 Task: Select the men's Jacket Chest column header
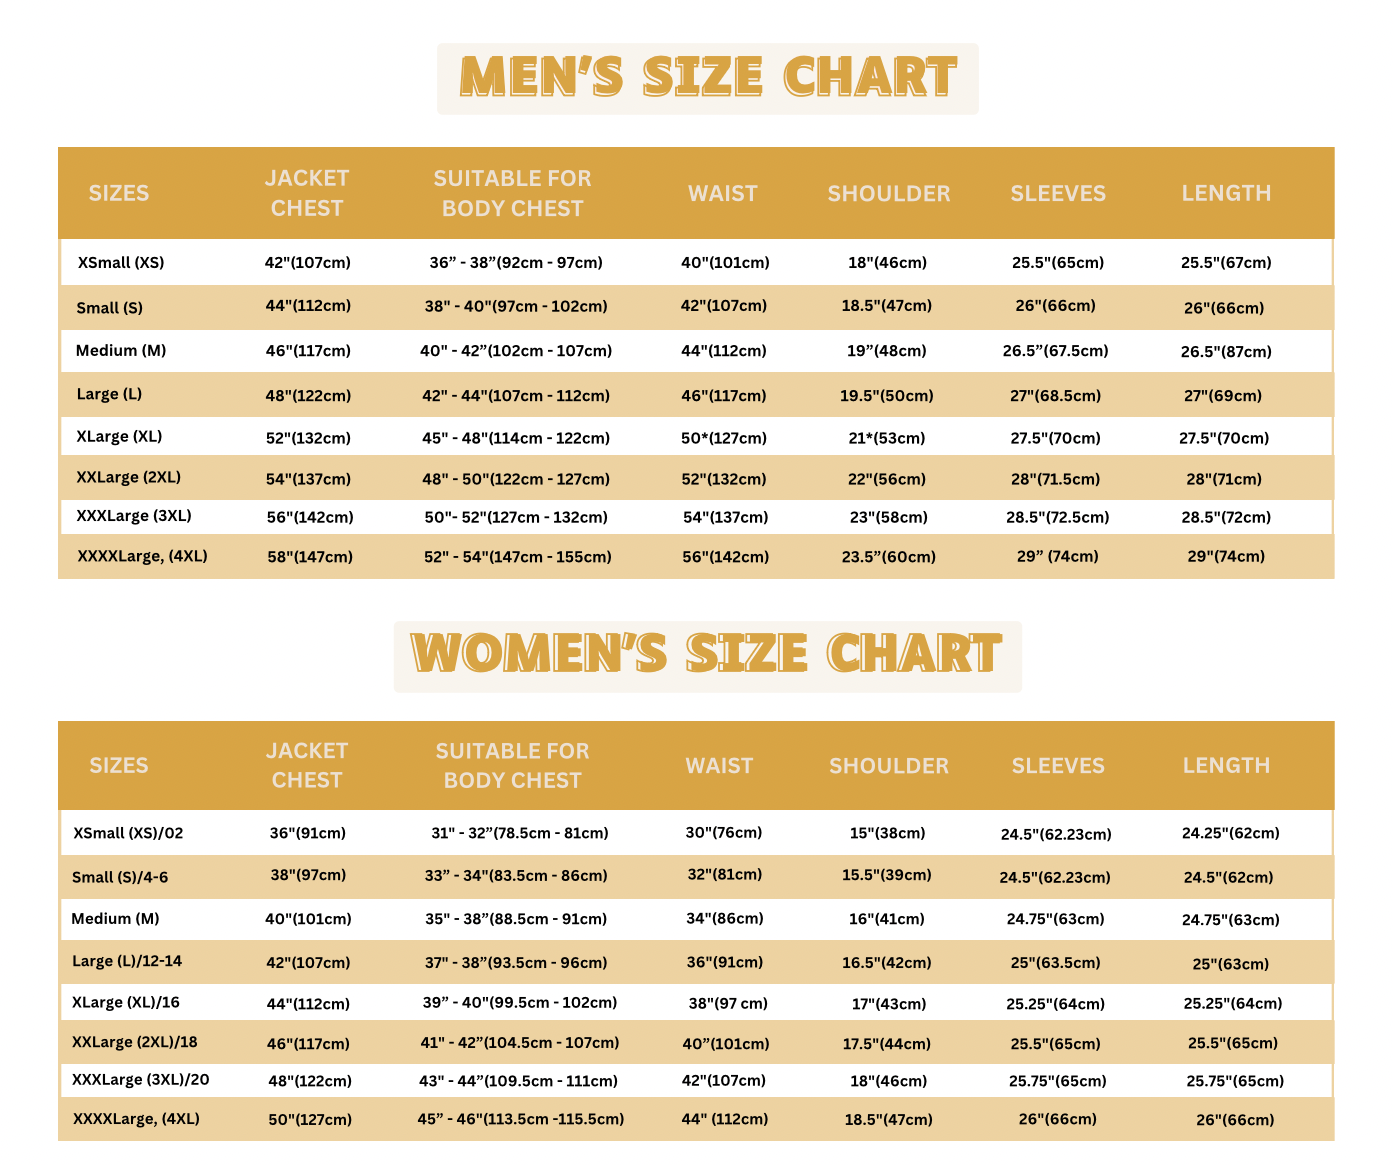tap(307, 193)
